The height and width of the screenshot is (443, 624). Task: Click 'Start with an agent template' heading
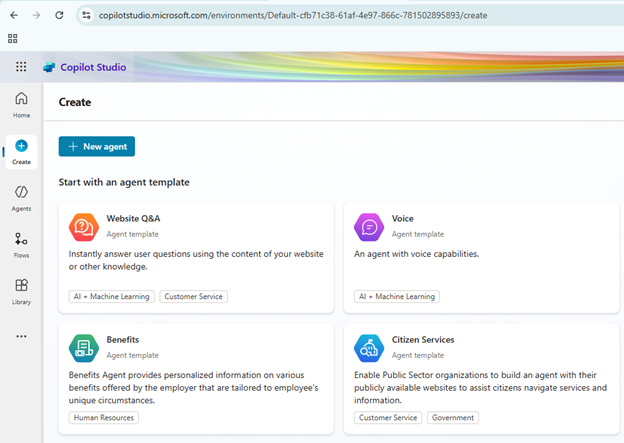(124, 182)
